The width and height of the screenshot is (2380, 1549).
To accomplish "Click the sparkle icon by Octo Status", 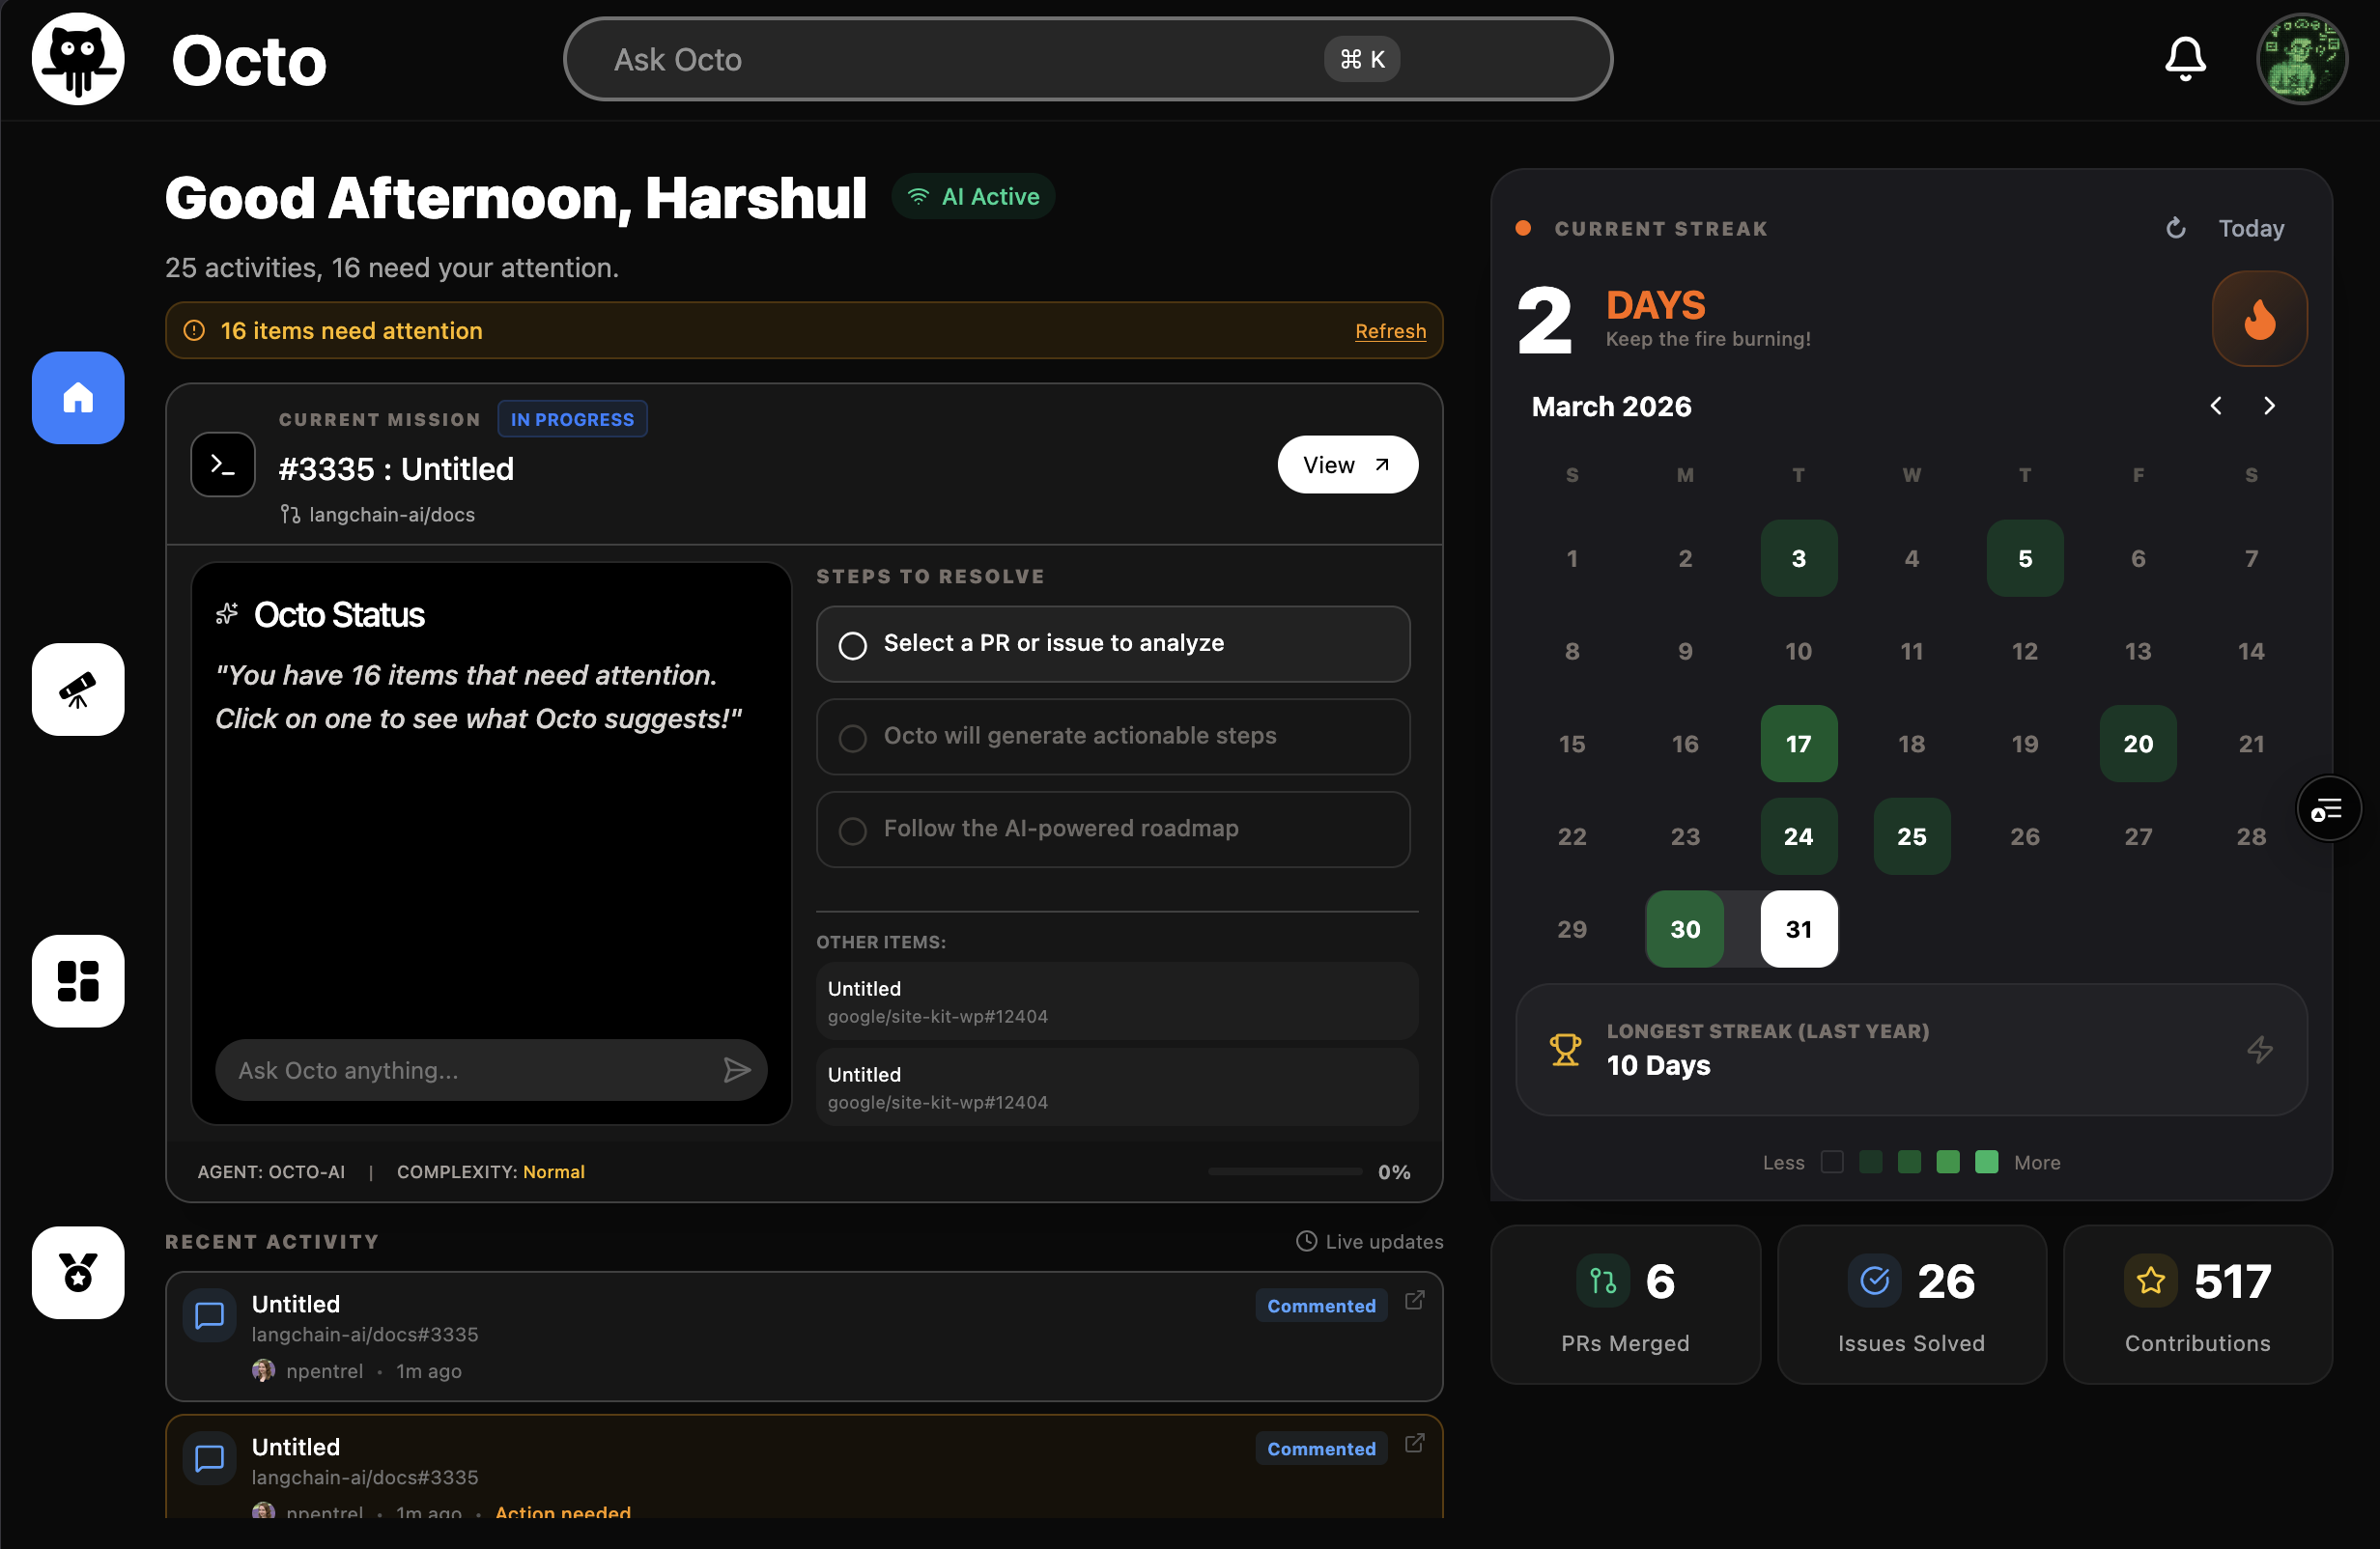I will (x=227, y=614).
